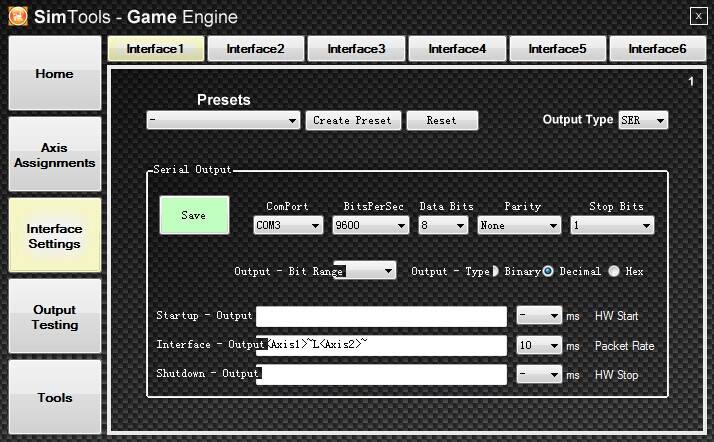714x442 pixels.
Task: Open the HW Stop ms dropdown
Action: point(539,375)
